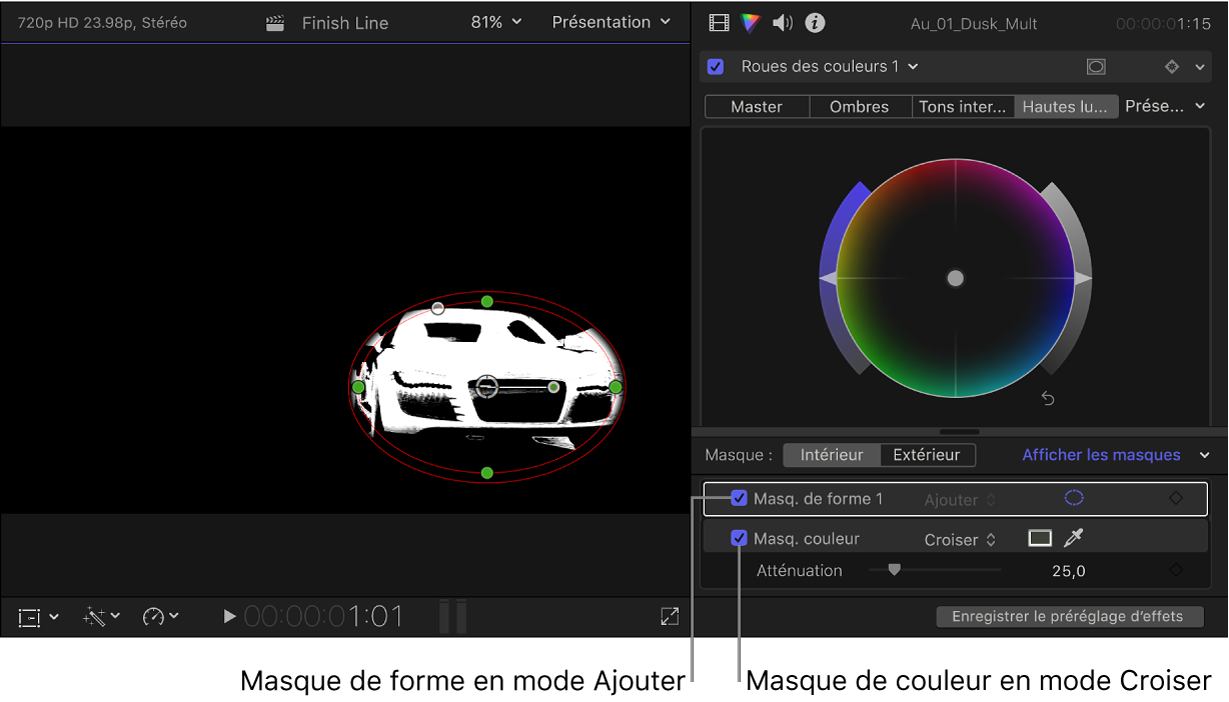Switch to the Hautes lumières tab

(x=1065, y=105)
